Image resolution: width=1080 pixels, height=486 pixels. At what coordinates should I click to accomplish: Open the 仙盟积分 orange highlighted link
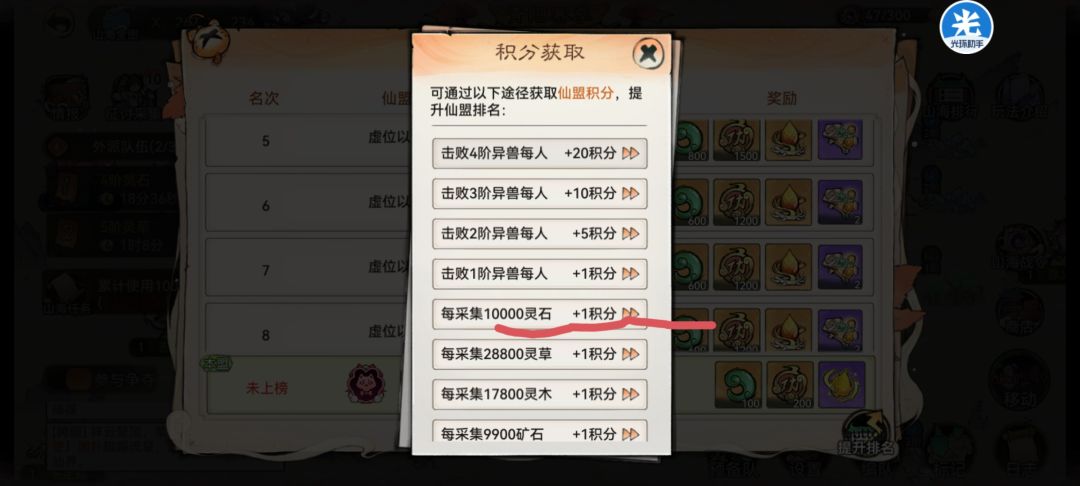(585, 94)
